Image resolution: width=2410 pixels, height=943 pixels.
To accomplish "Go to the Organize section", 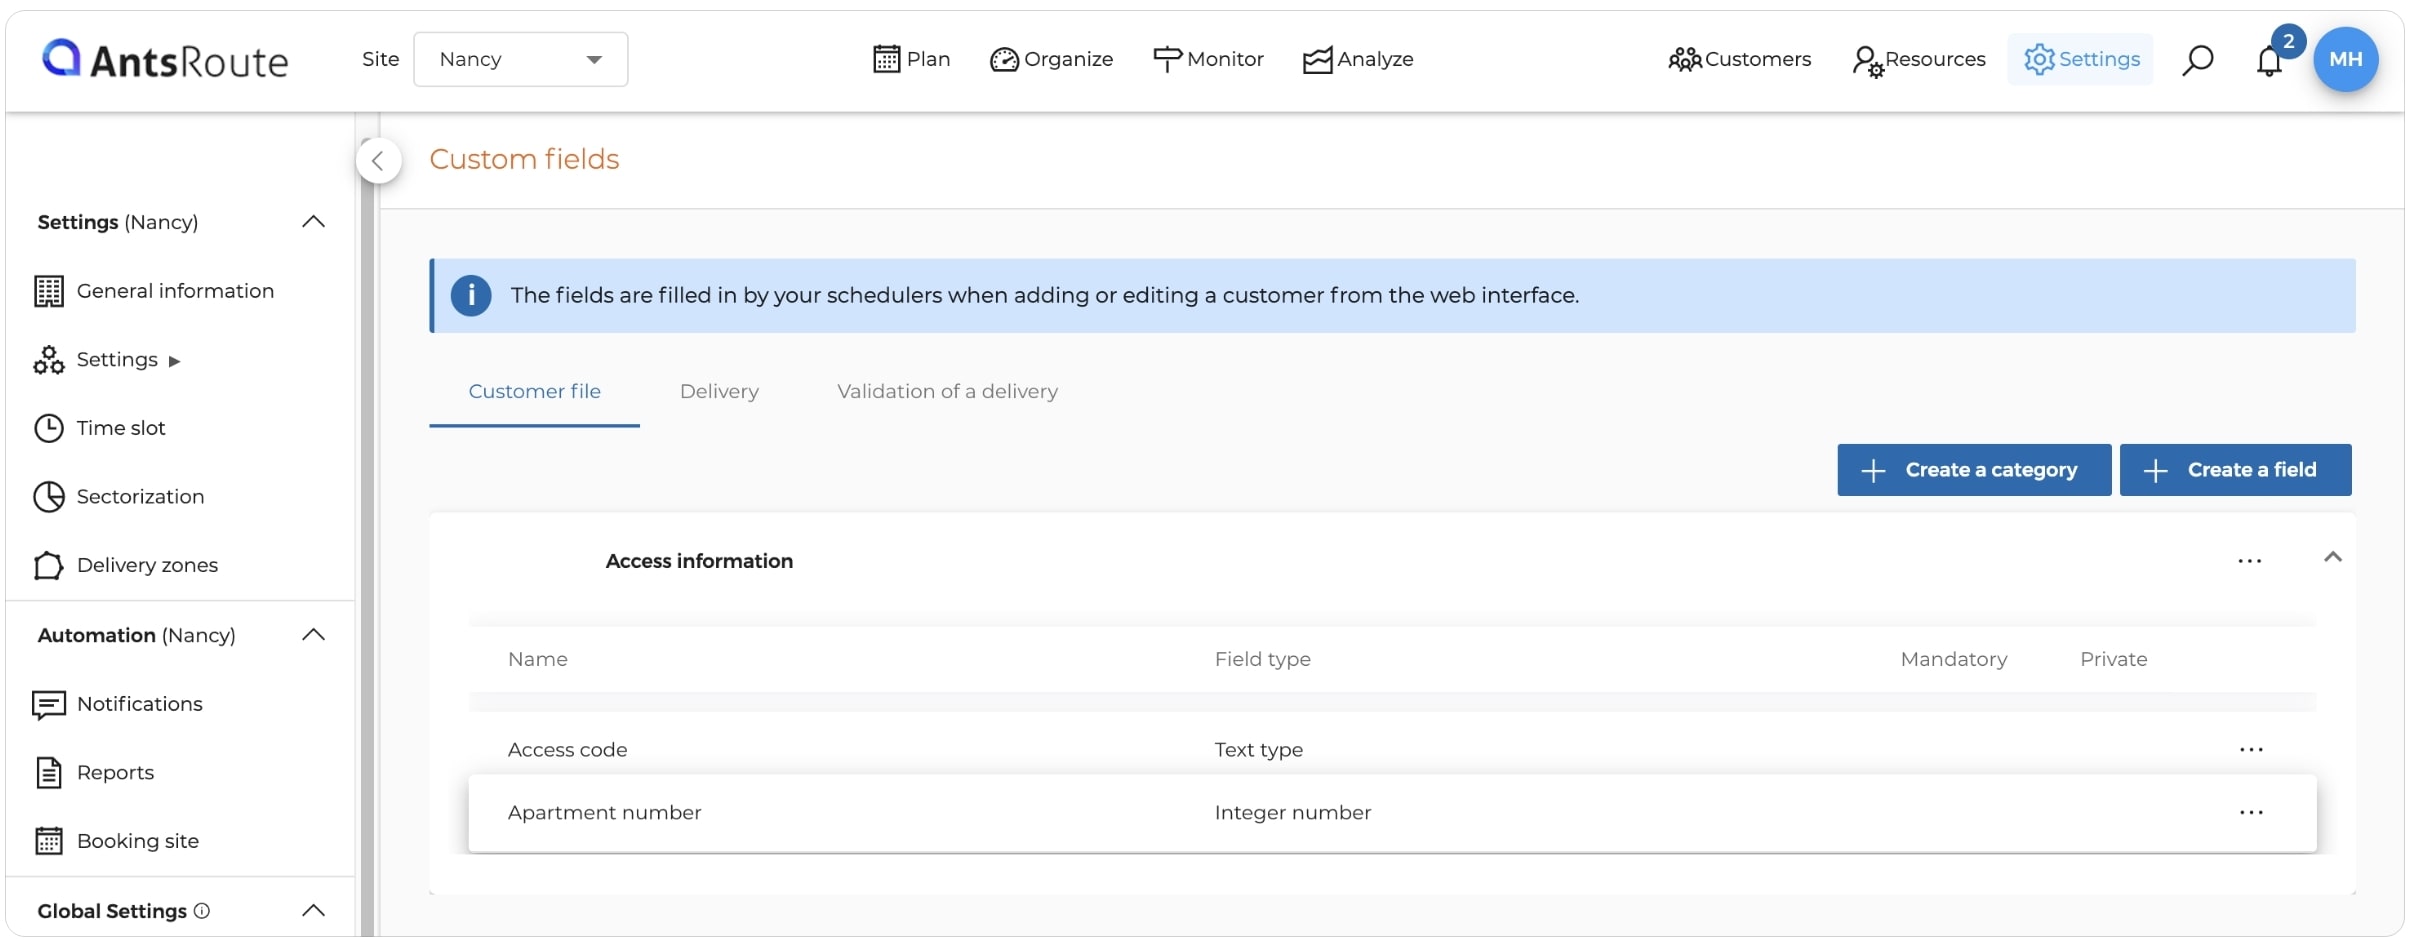I will point(1051,59).
